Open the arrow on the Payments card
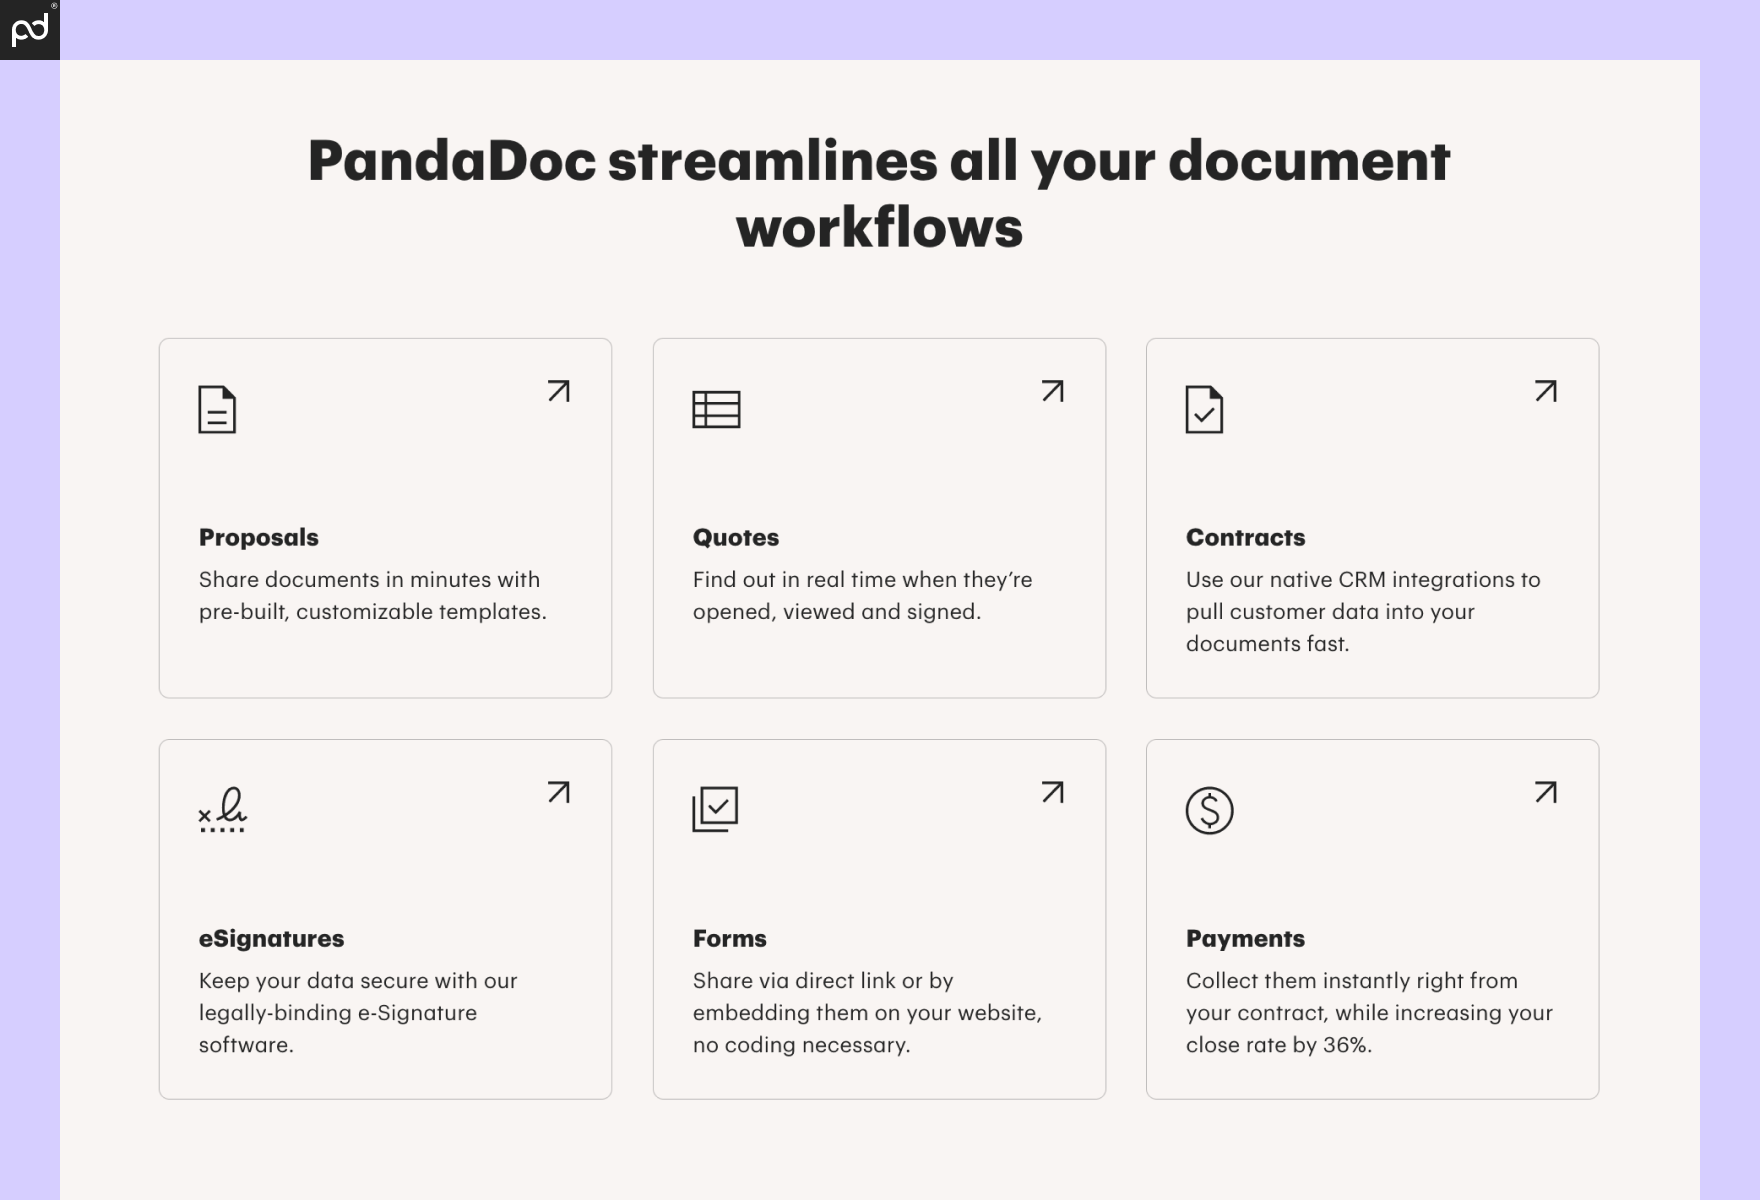Viewport: 1760px width, 1200px height. tap(1546, 792)
